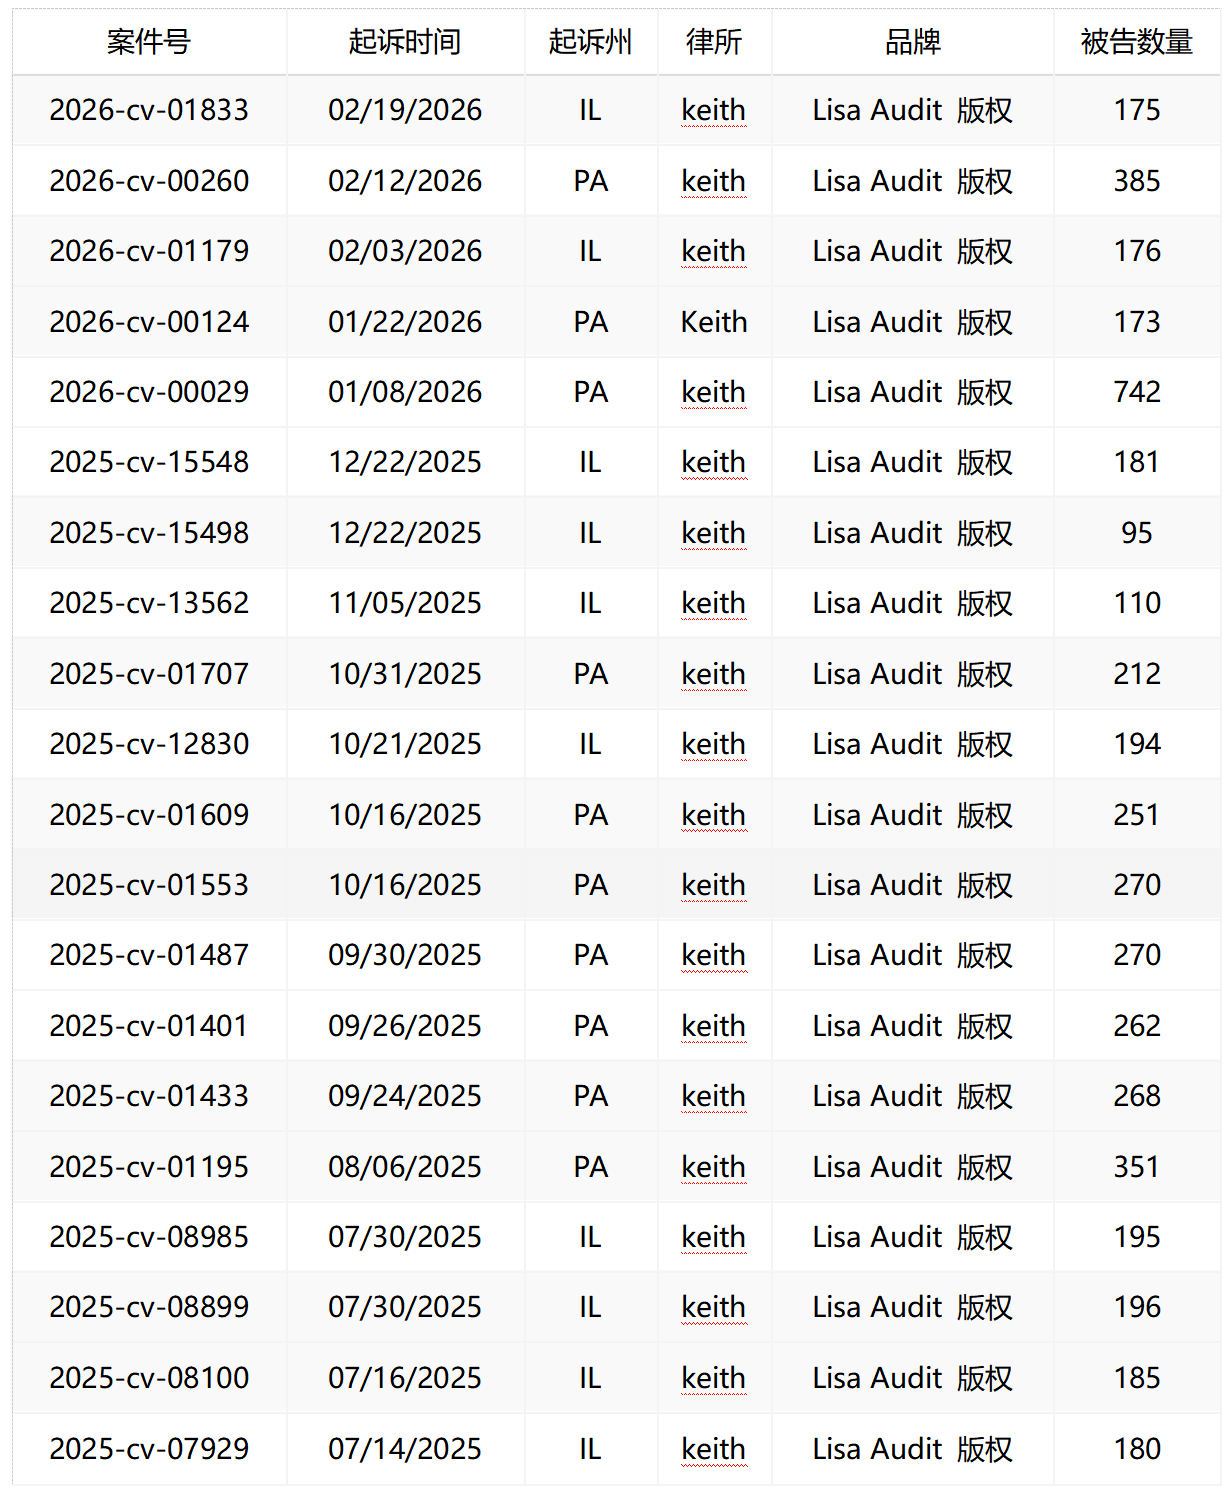The width and height of the screenshot is (1232, 1493).
Task: Click the 被告数量 column header
Action: point(1137,42)
